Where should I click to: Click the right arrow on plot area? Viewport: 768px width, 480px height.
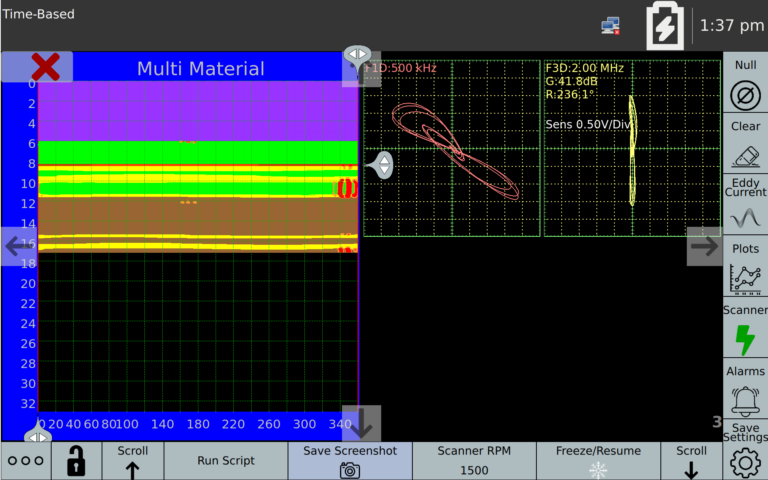(x=705, y=246)
